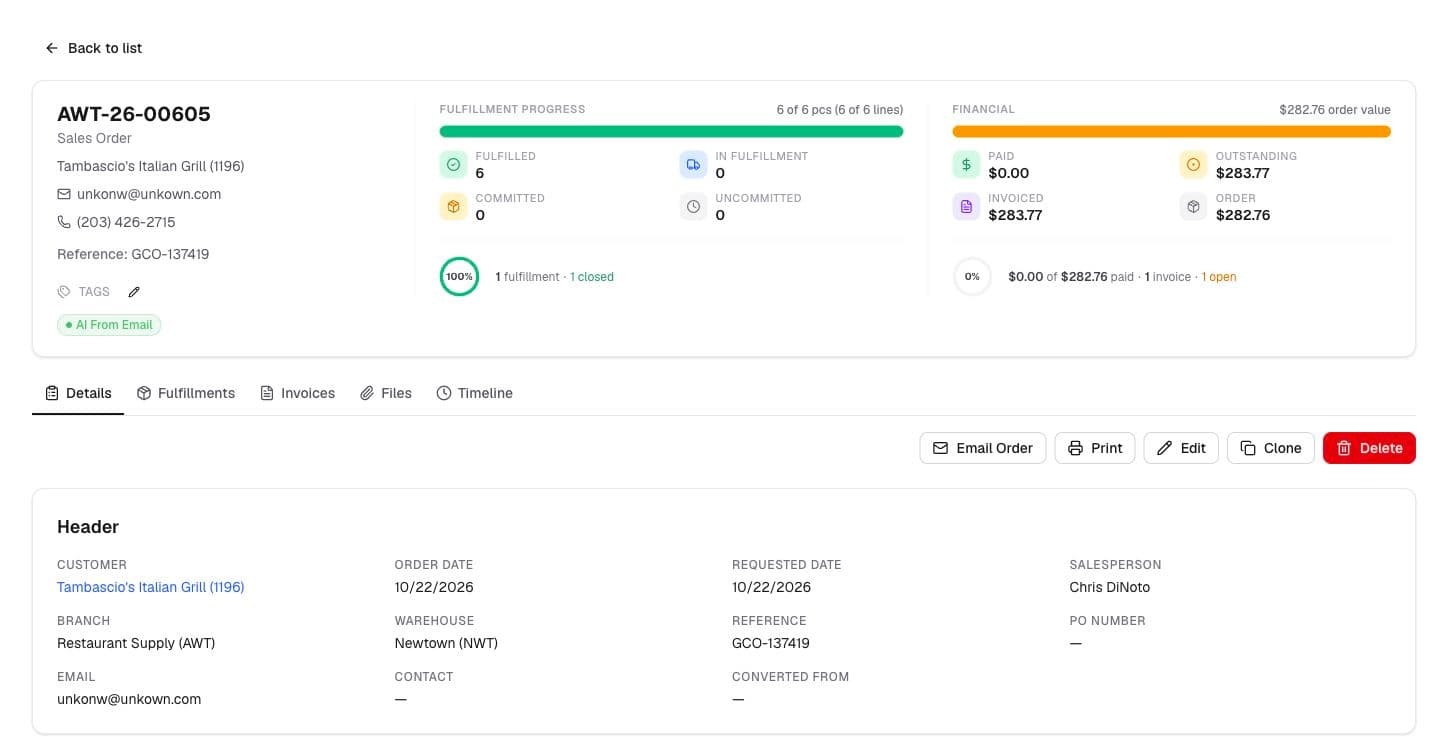Viewport: 1448px width, 742px height.
Task: Click the Header section email unkonw@unkown.com
Action: [129, 699]
